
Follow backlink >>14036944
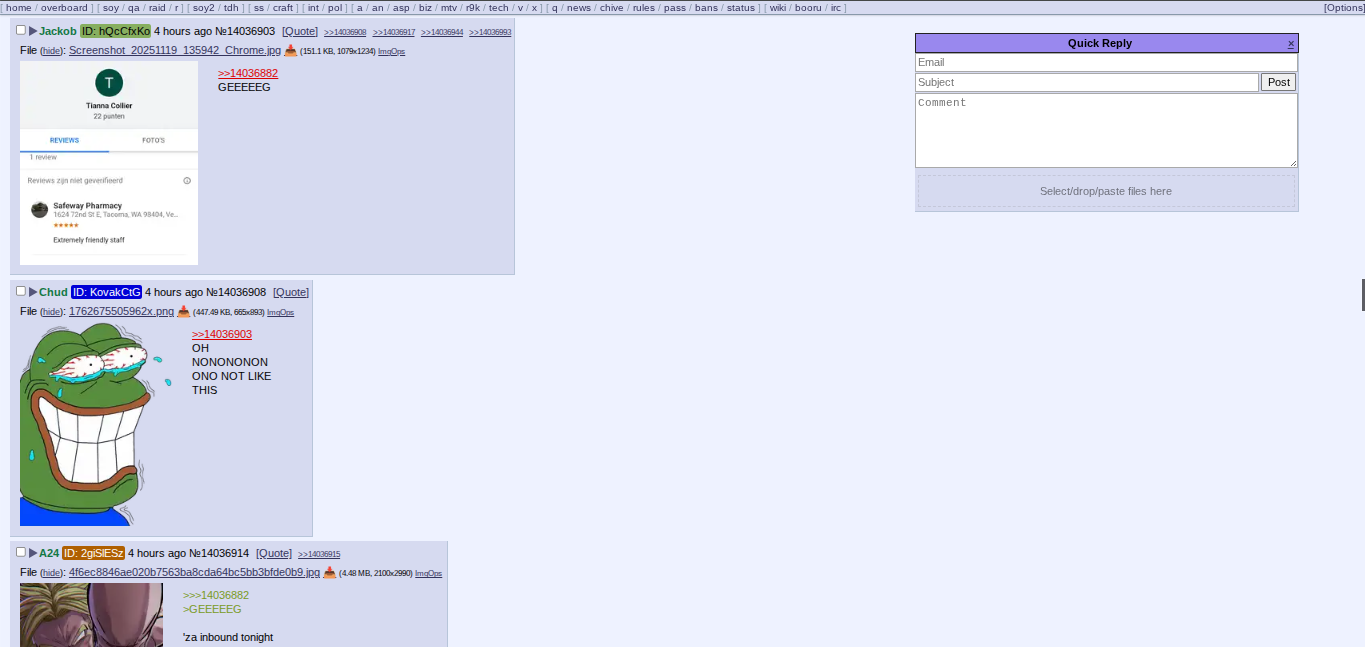click(442, 32)
